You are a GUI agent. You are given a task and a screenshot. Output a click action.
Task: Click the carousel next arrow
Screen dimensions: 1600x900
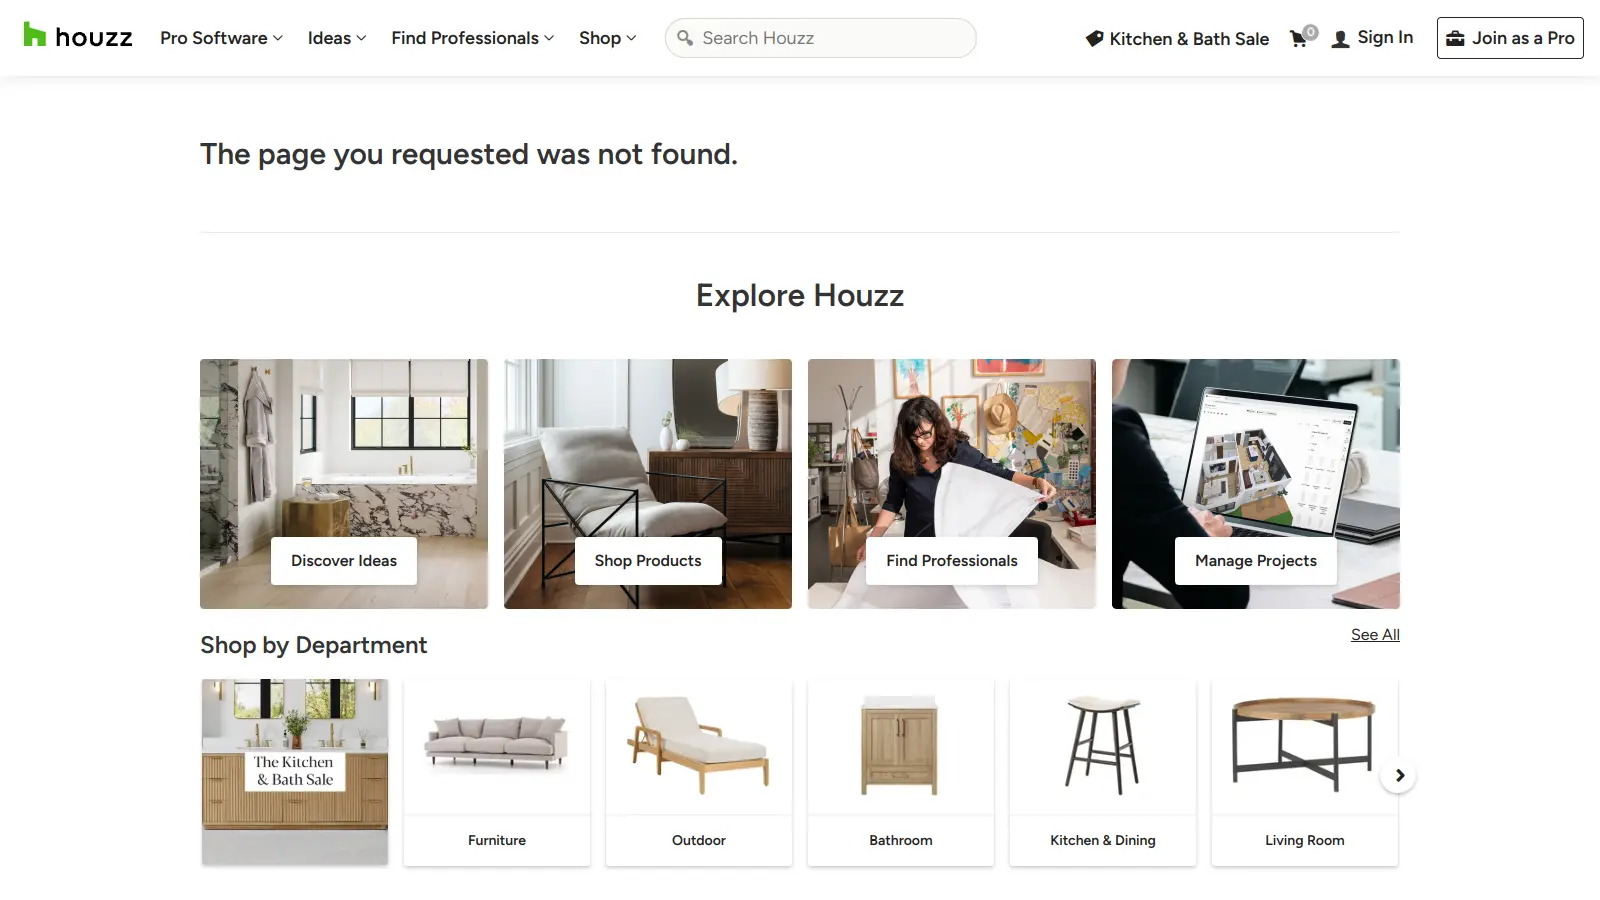(x=1398, y=774)
